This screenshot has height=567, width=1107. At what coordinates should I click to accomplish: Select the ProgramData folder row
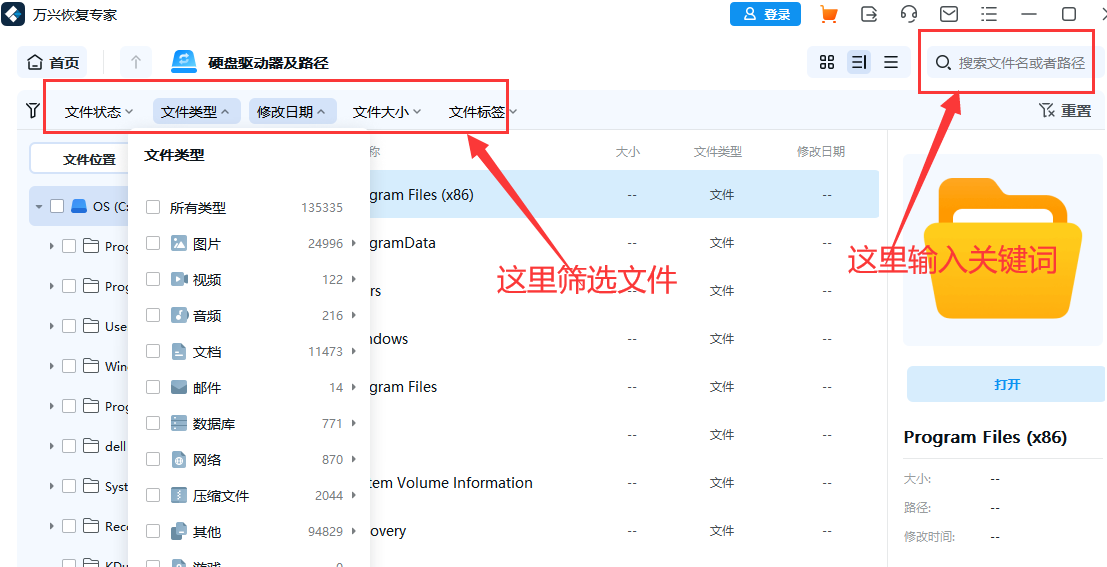(625, 243)
